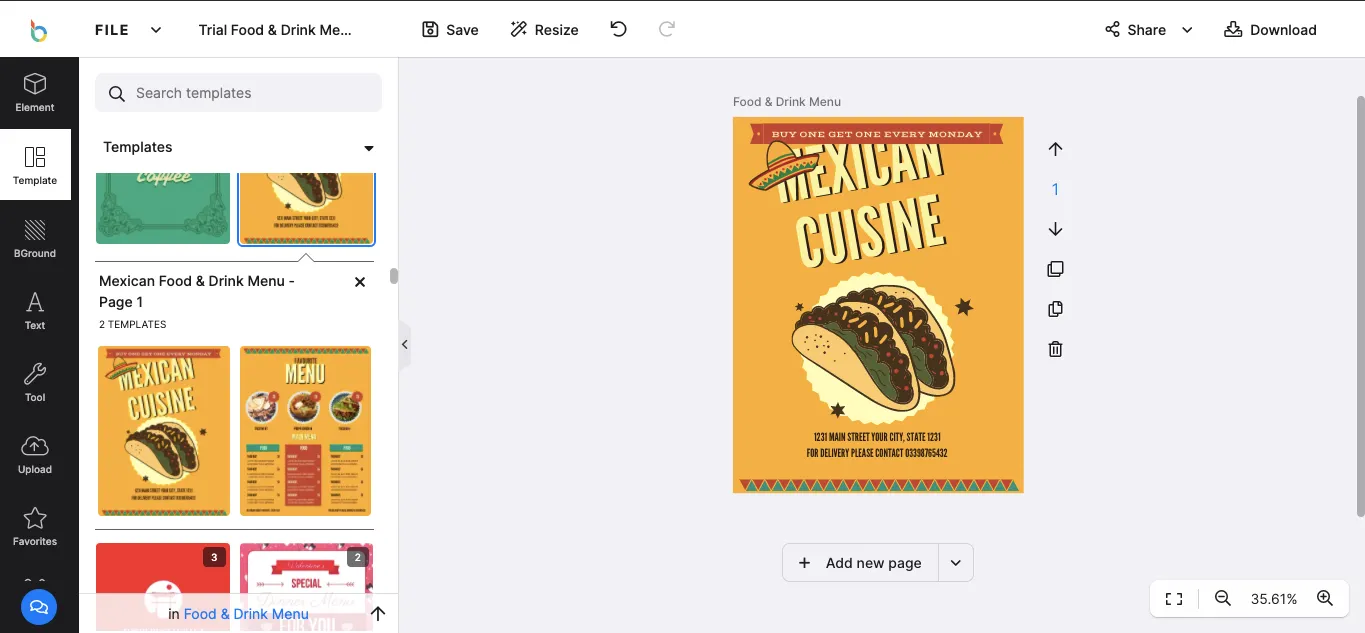Zoom in with magnifier plus icon
This screenshot has height=633, width=1365.
pos(1325,598)
